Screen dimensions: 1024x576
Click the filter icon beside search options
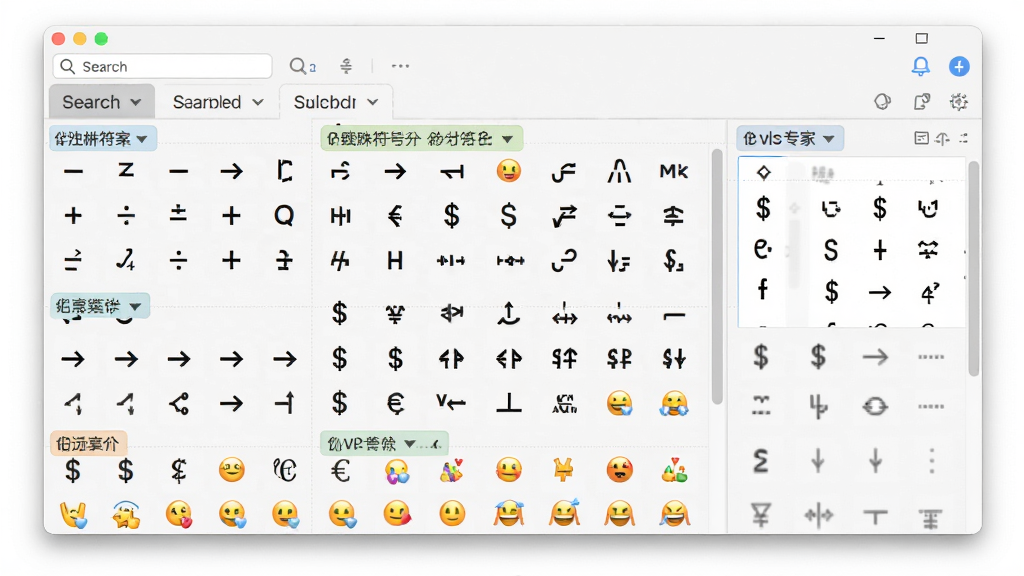coord(346,66)
